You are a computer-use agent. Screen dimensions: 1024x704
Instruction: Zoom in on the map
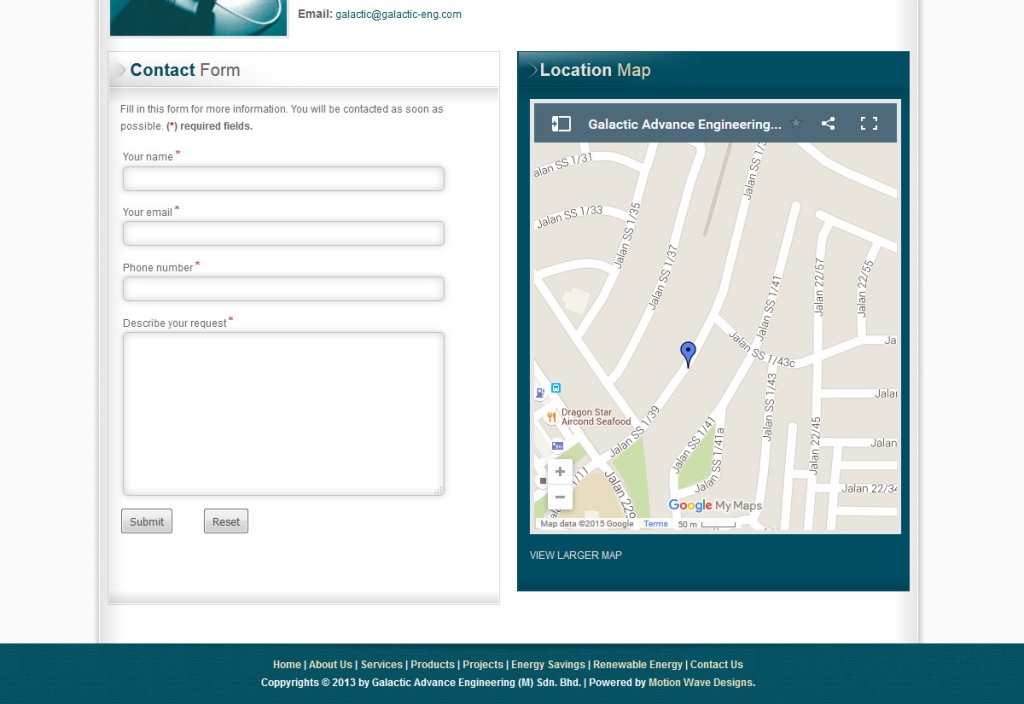coord(560,472)
